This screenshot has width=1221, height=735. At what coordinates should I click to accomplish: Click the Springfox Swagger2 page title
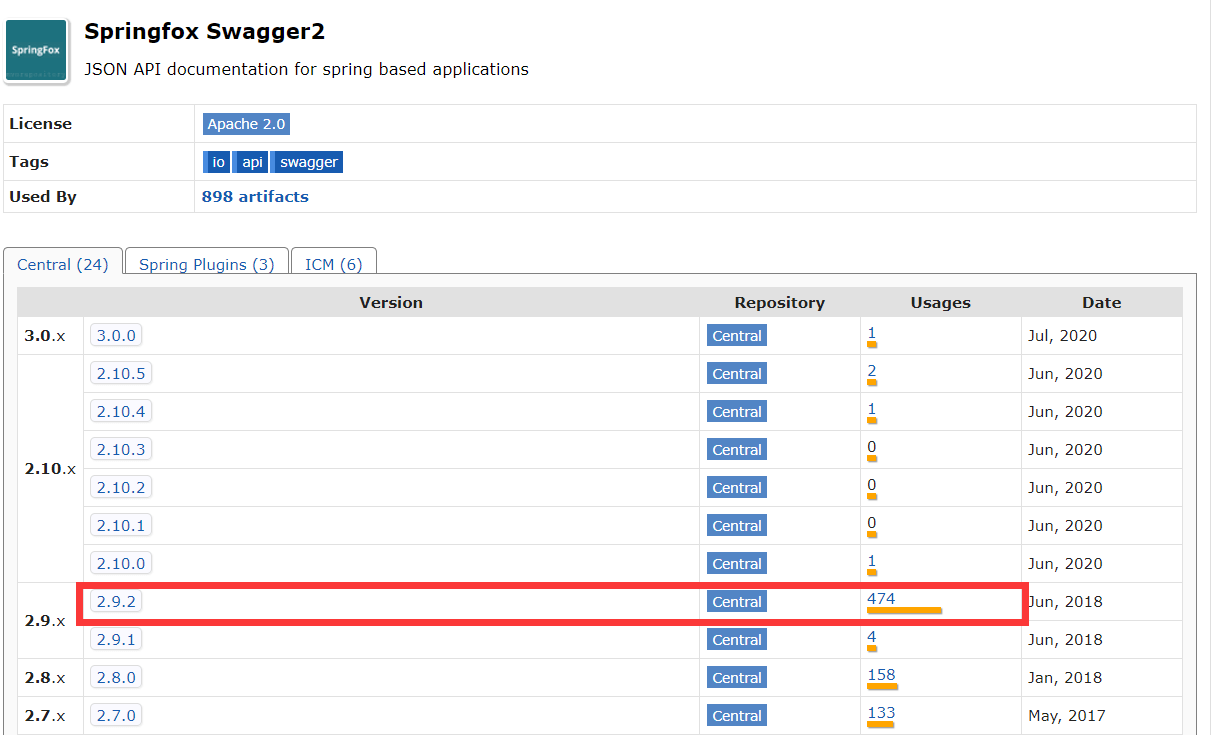coord(205,31)
